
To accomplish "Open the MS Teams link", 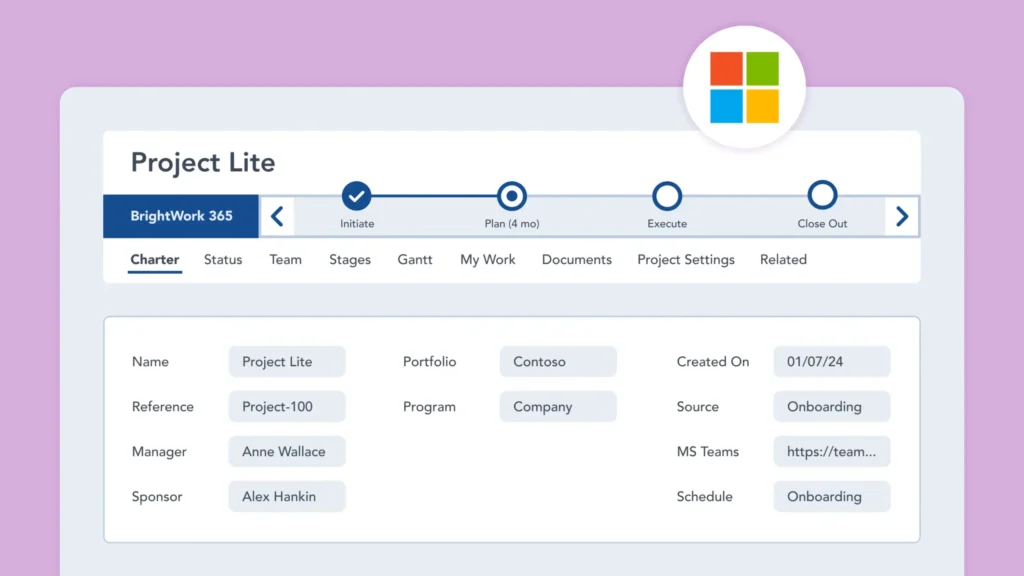I will (x=831, y=452).
